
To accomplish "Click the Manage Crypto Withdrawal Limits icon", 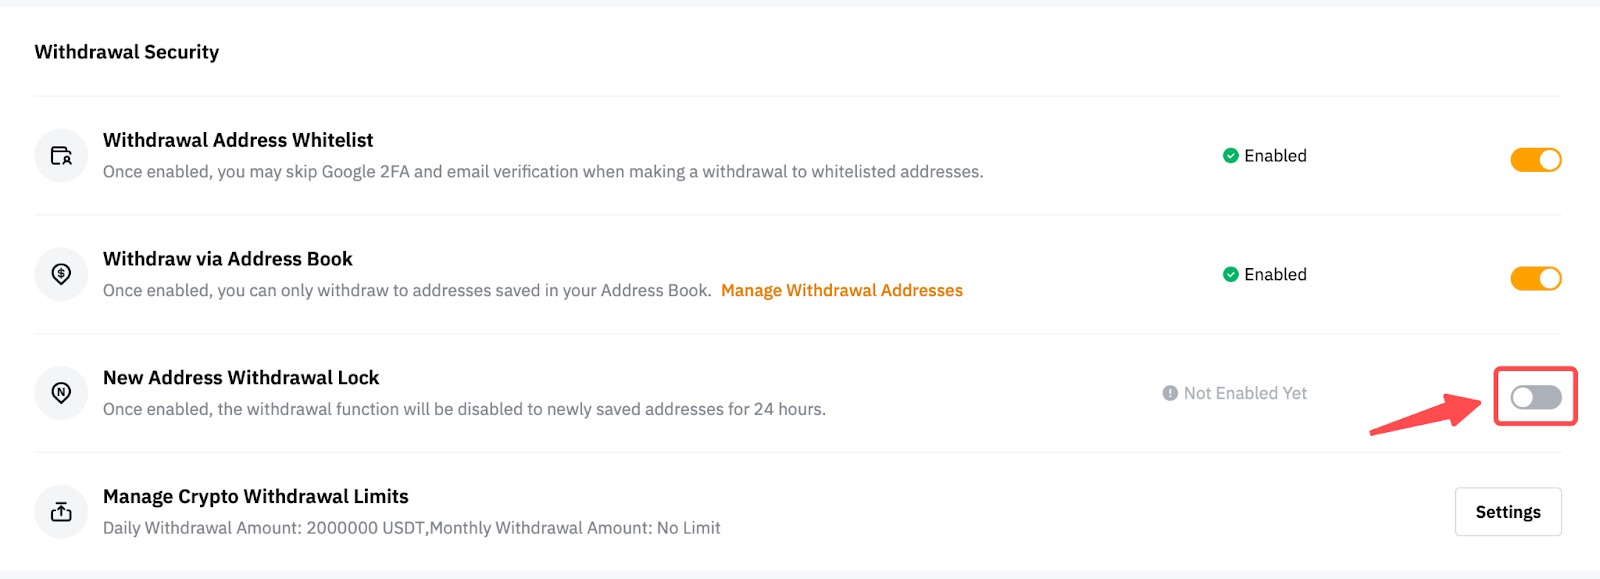I will [x=61, y=512].
